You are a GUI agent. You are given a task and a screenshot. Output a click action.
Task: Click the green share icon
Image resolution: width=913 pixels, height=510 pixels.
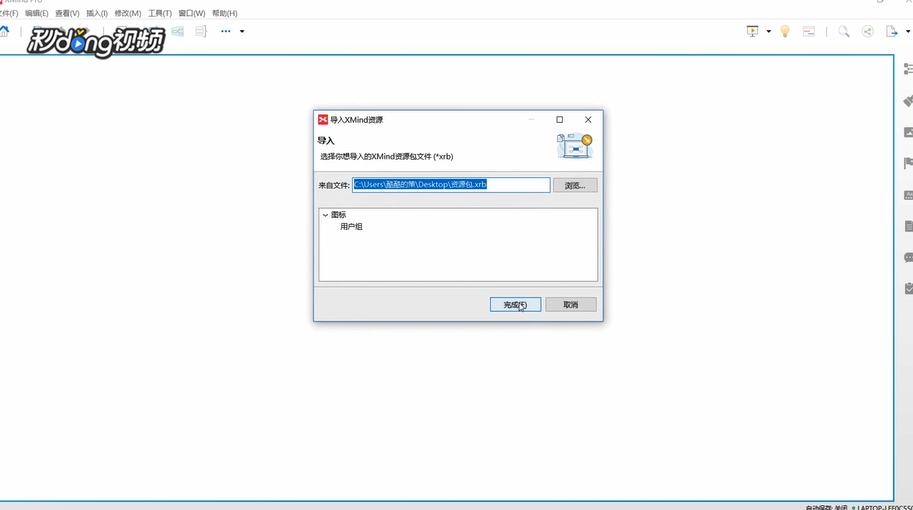pos(868,31)
